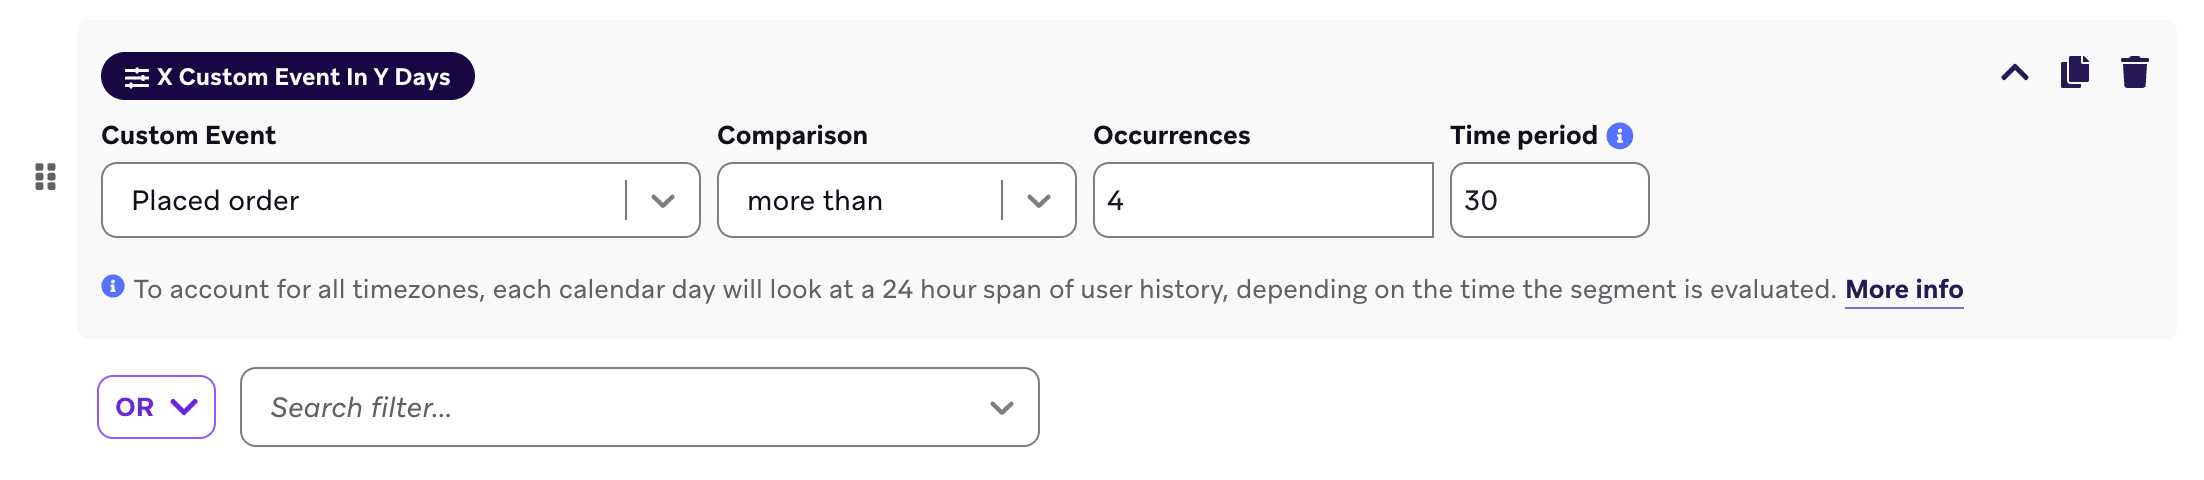The height and width of the screenshot is (480, 2204).
Task: Grab the six-dot drag handle
Action: (x=45, y=177)
